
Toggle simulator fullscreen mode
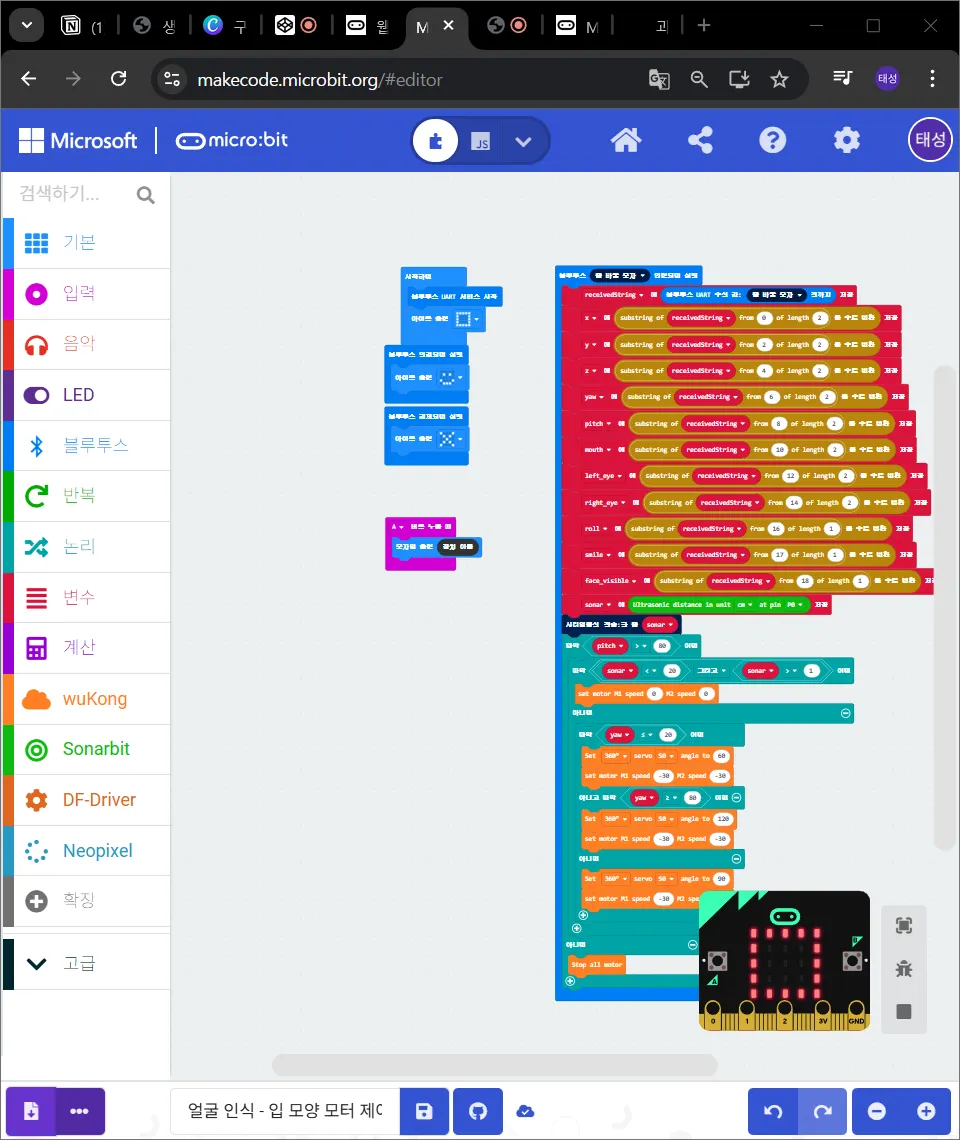[903, 926]
